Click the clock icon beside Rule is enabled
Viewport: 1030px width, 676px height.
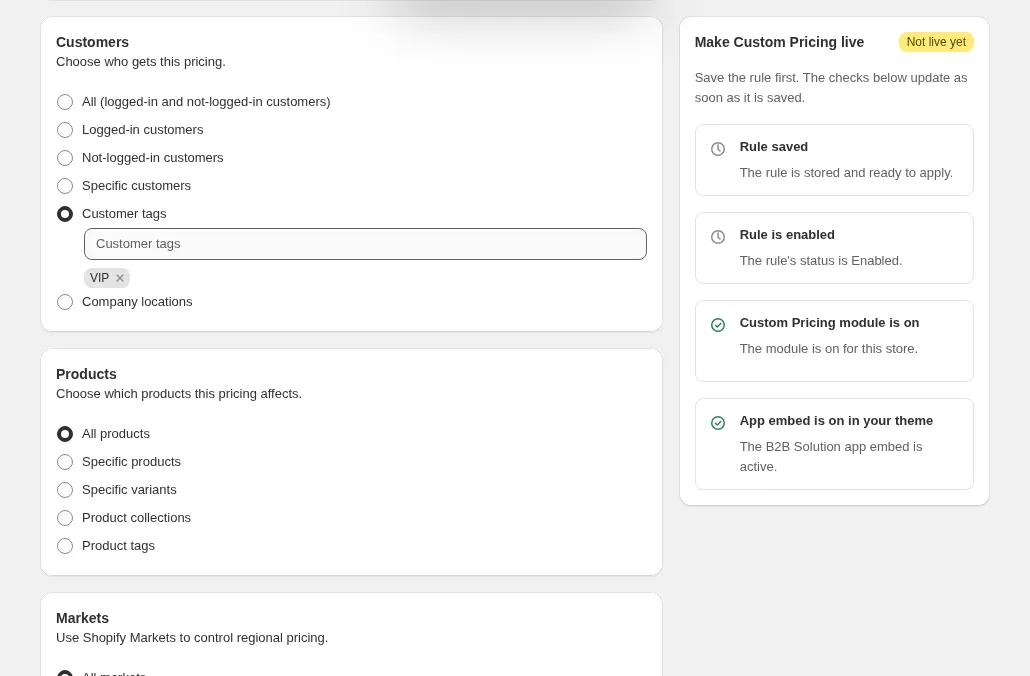tap(718, 237)
